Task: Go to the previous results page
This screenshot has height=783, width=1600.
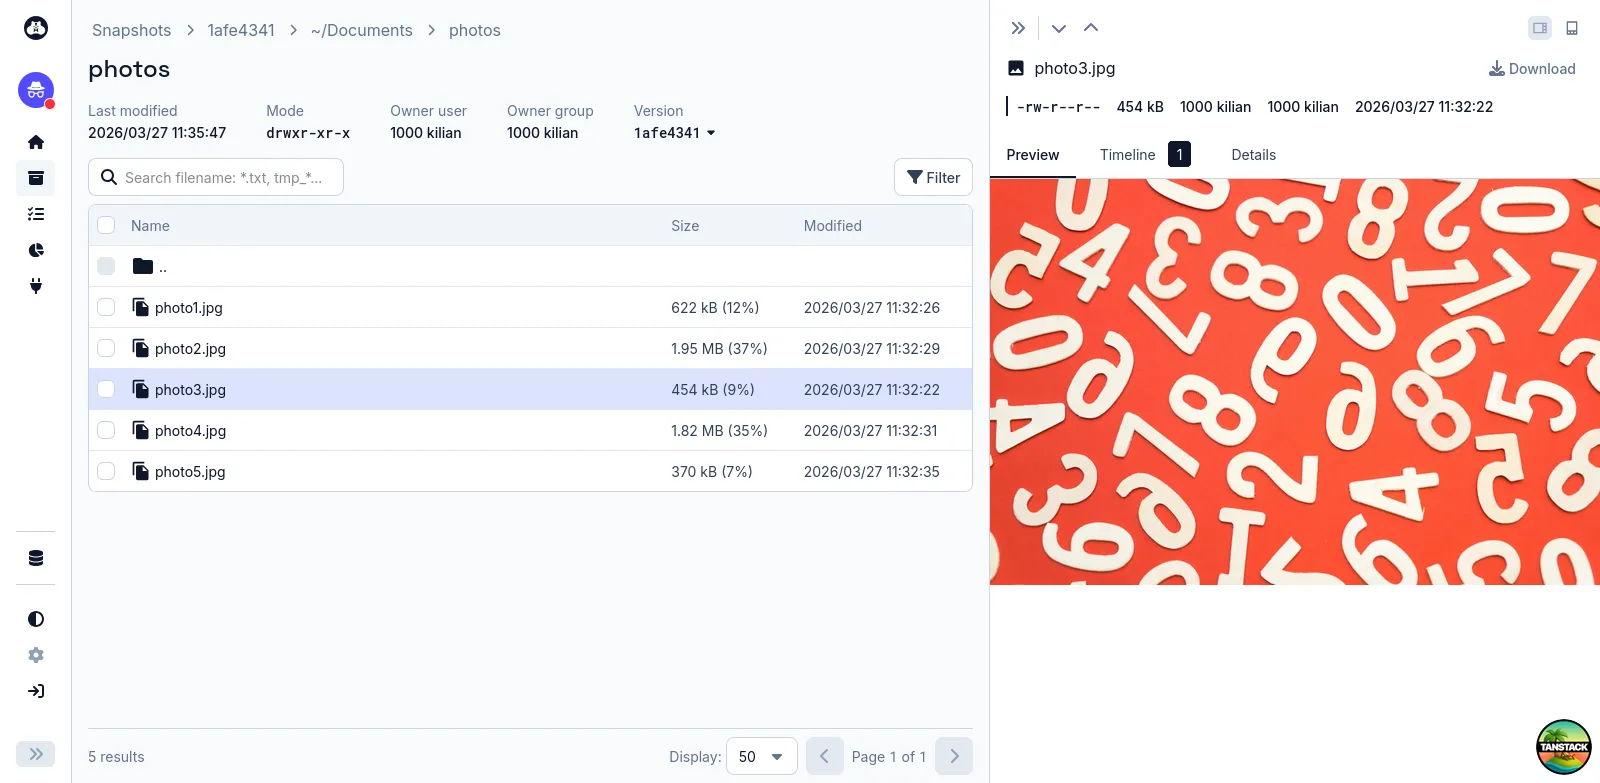Action: click(824, 756)
